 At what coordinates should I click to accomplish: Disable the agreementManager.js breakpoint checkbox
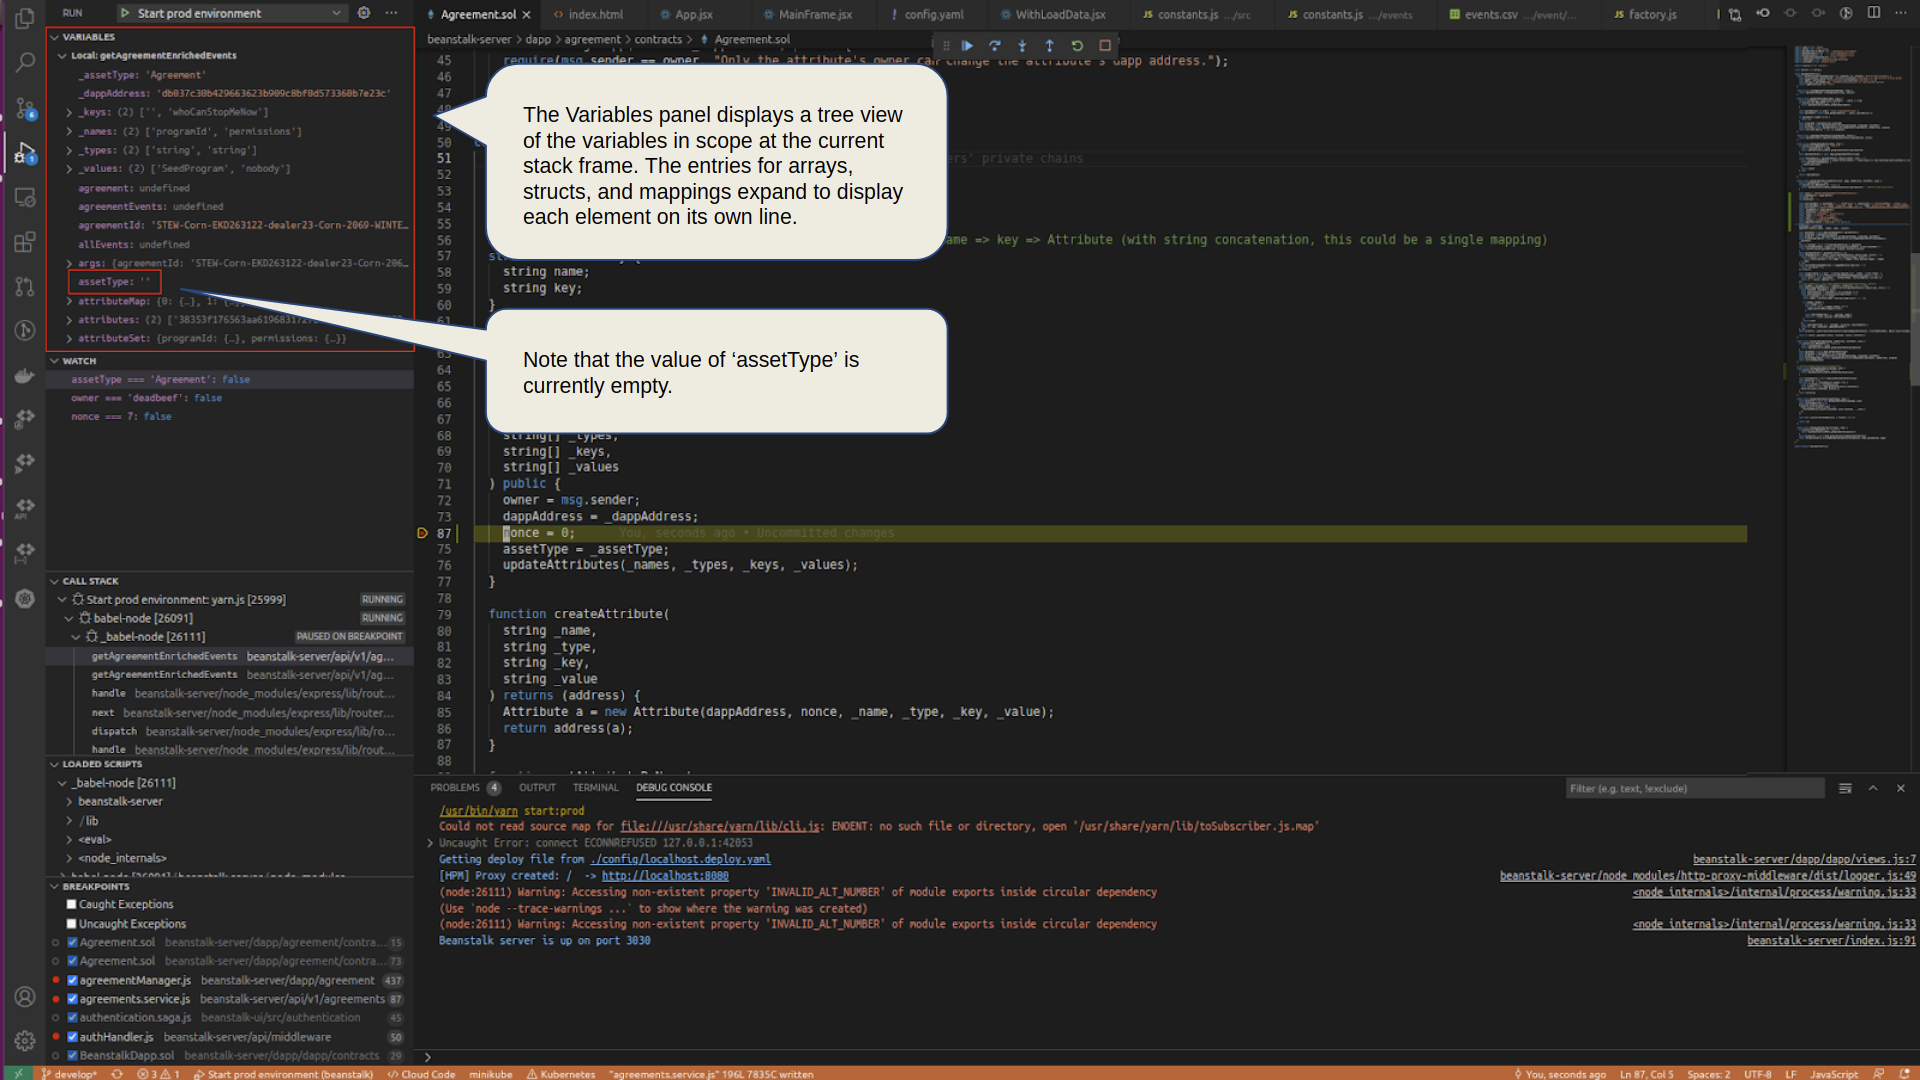(x=72, y=981)
